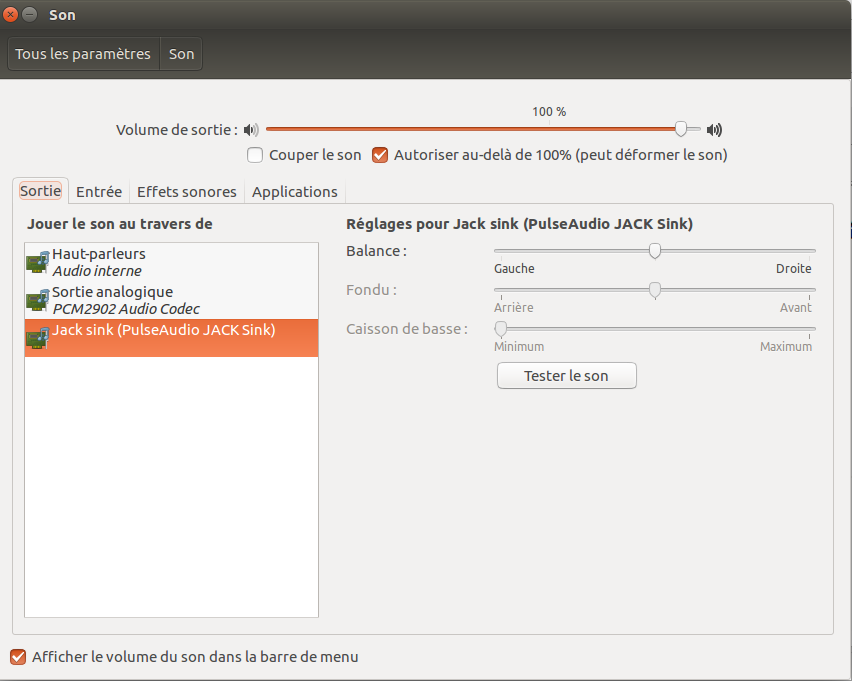
Task: Click the Avant fade label
Action: [x=795, y=308]
